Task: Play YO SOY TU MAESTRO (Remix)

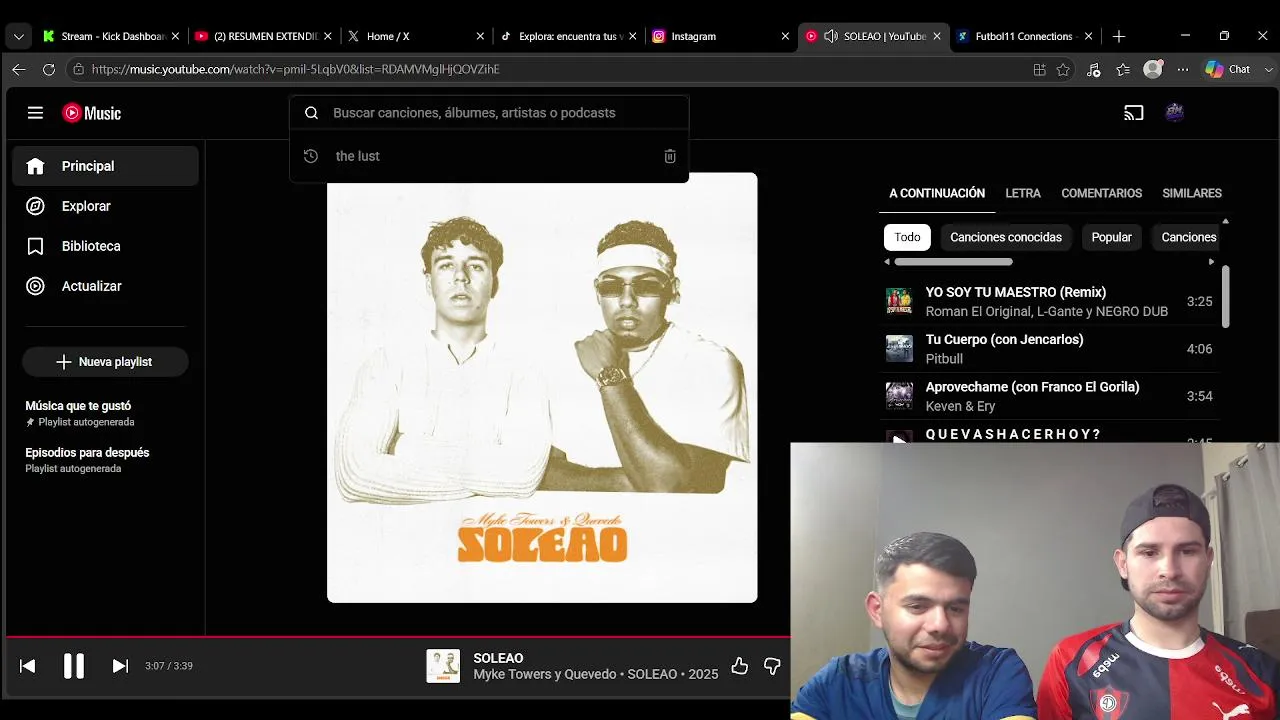Action: click(1050, 301)
